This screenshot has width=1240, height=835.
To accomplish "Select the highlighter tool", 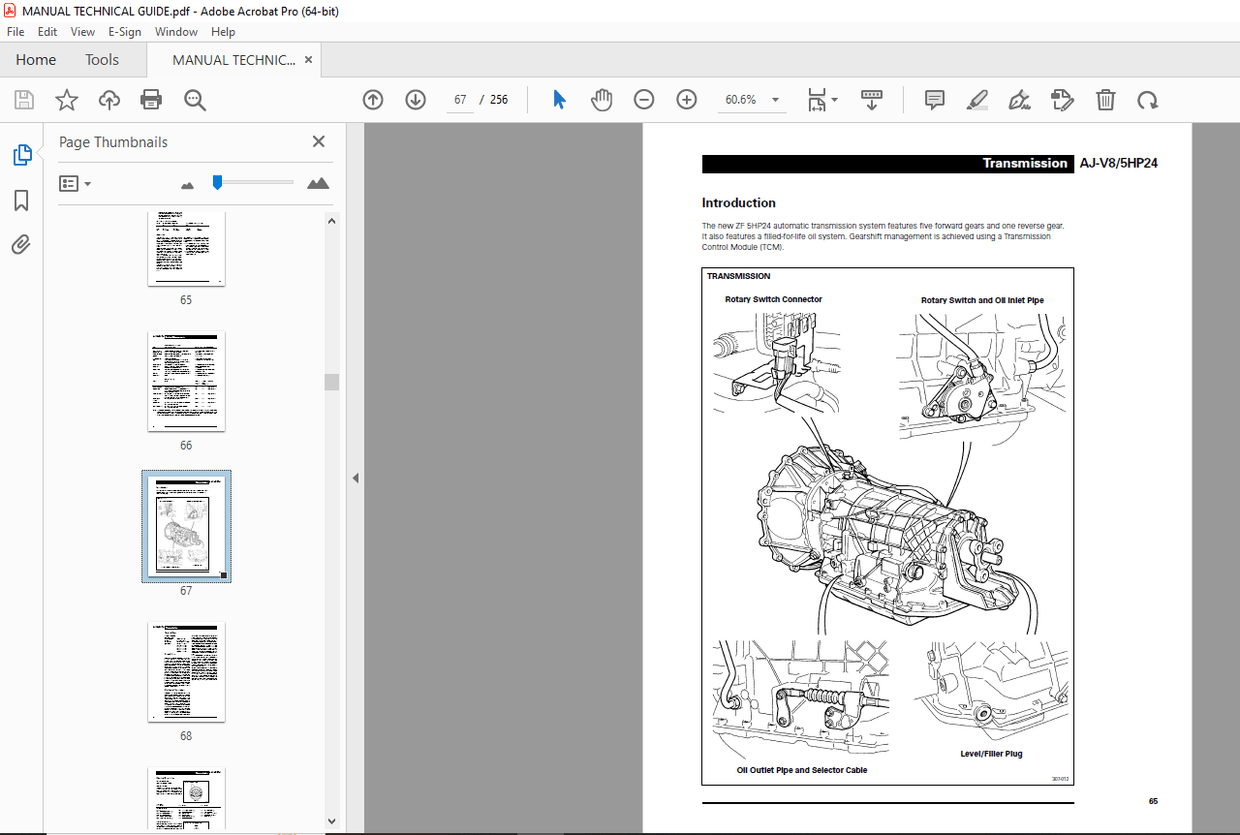I will coord(977,99).
